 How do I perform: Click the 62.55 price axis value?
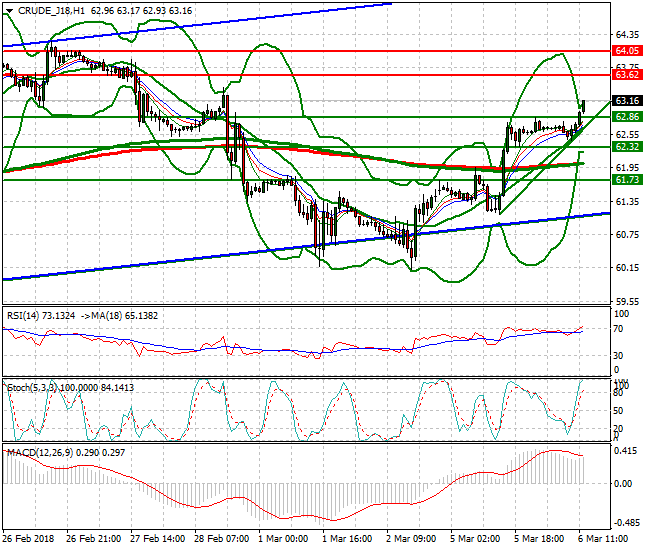(x=627, y=135)
